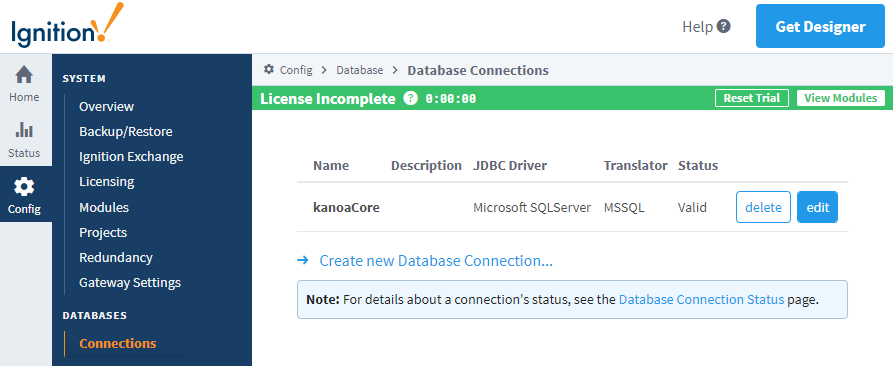The width and height of the screenshot is (893, 366).
Task: Go to Config in the breadcrumb
Action: point(296,70)
